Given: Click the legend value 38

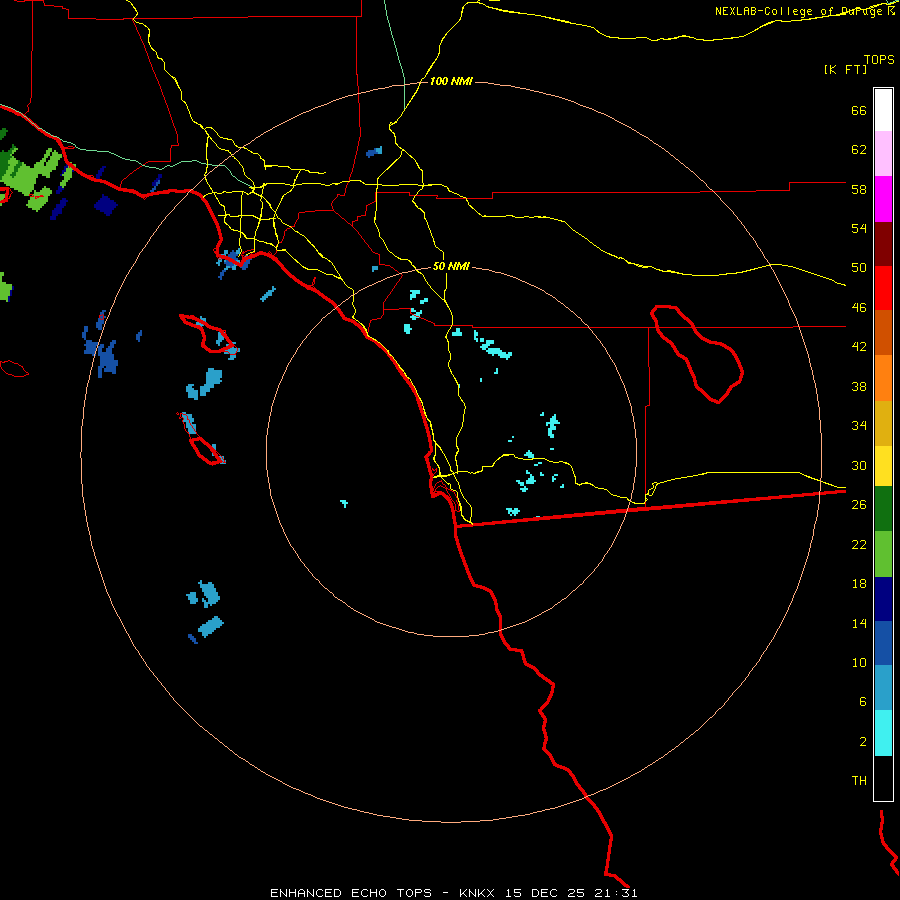Looking at the screenshot, I should pos(859,386).
